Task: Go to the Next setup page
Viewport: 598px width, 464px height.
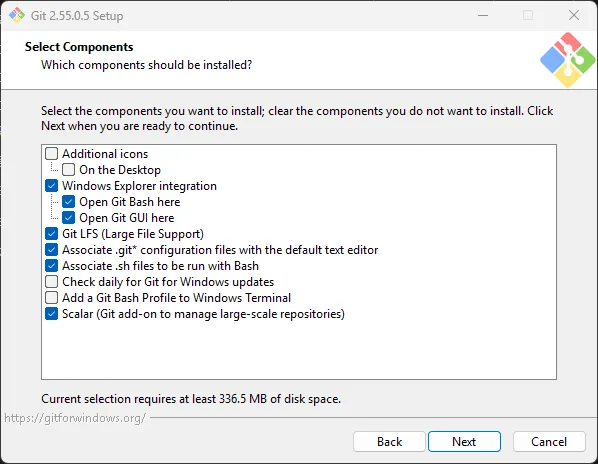Action: (464, 442)
